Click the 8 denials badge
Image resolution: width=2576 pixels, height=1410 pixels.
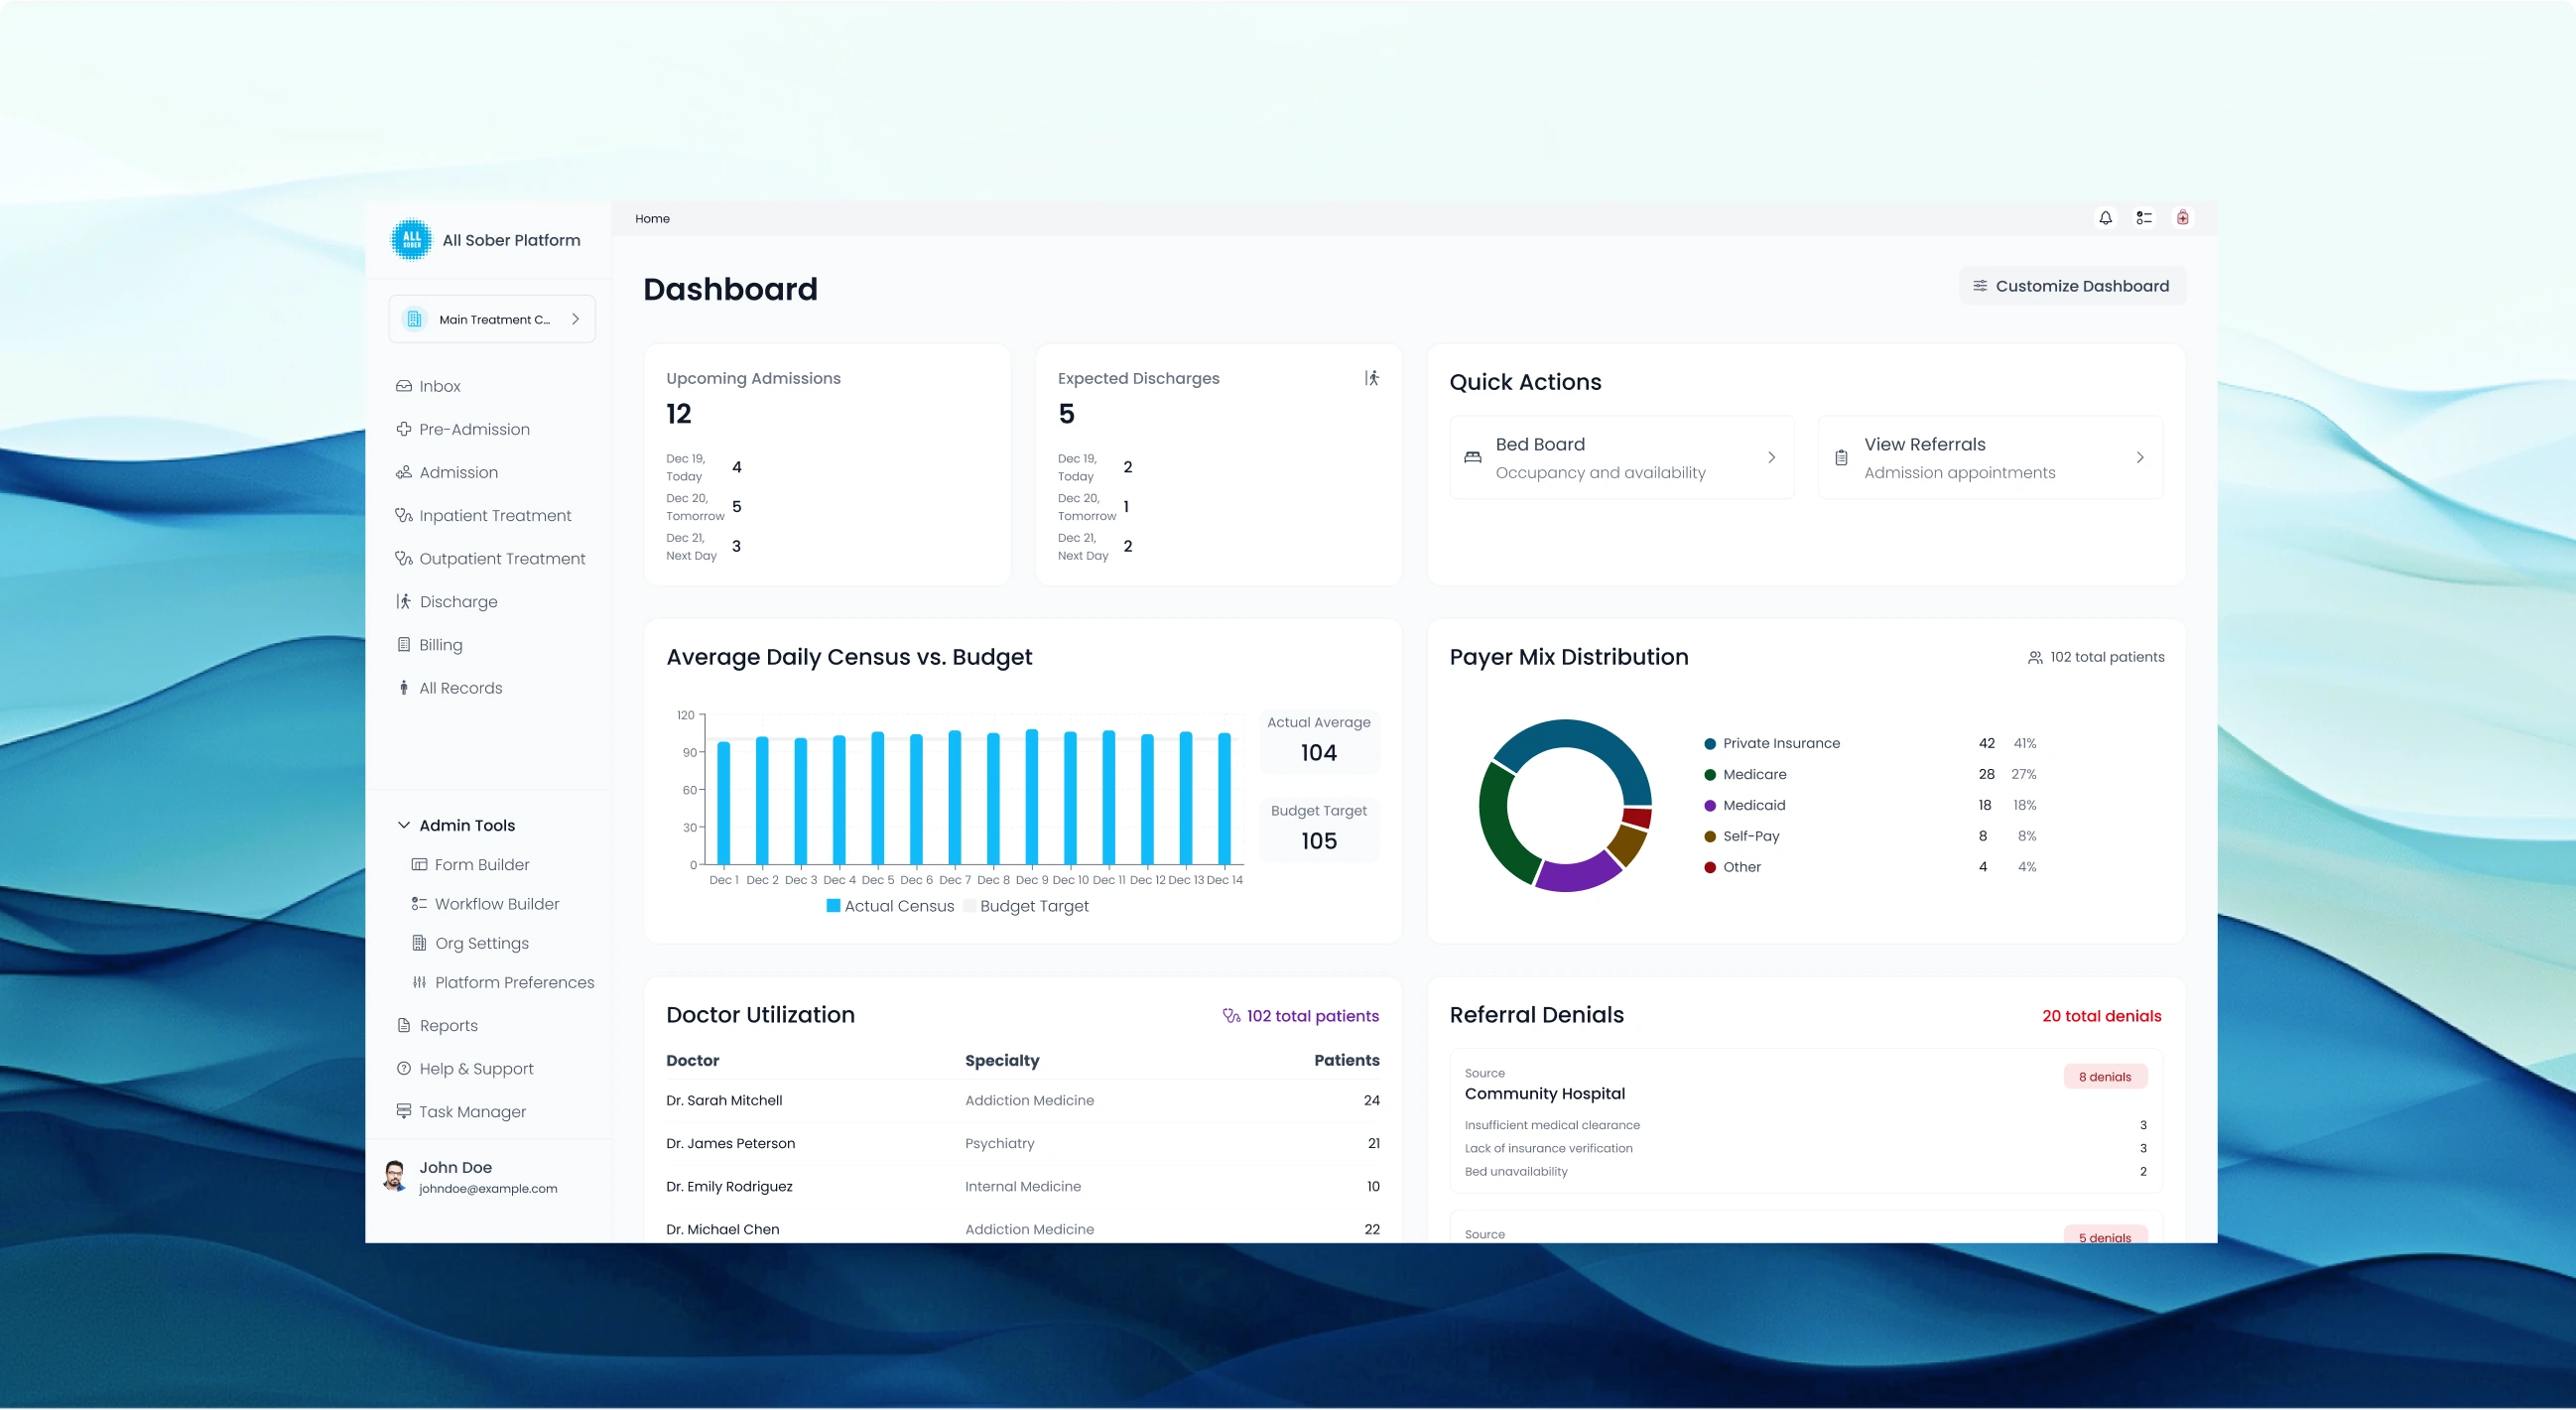tap(2105, 1076)
